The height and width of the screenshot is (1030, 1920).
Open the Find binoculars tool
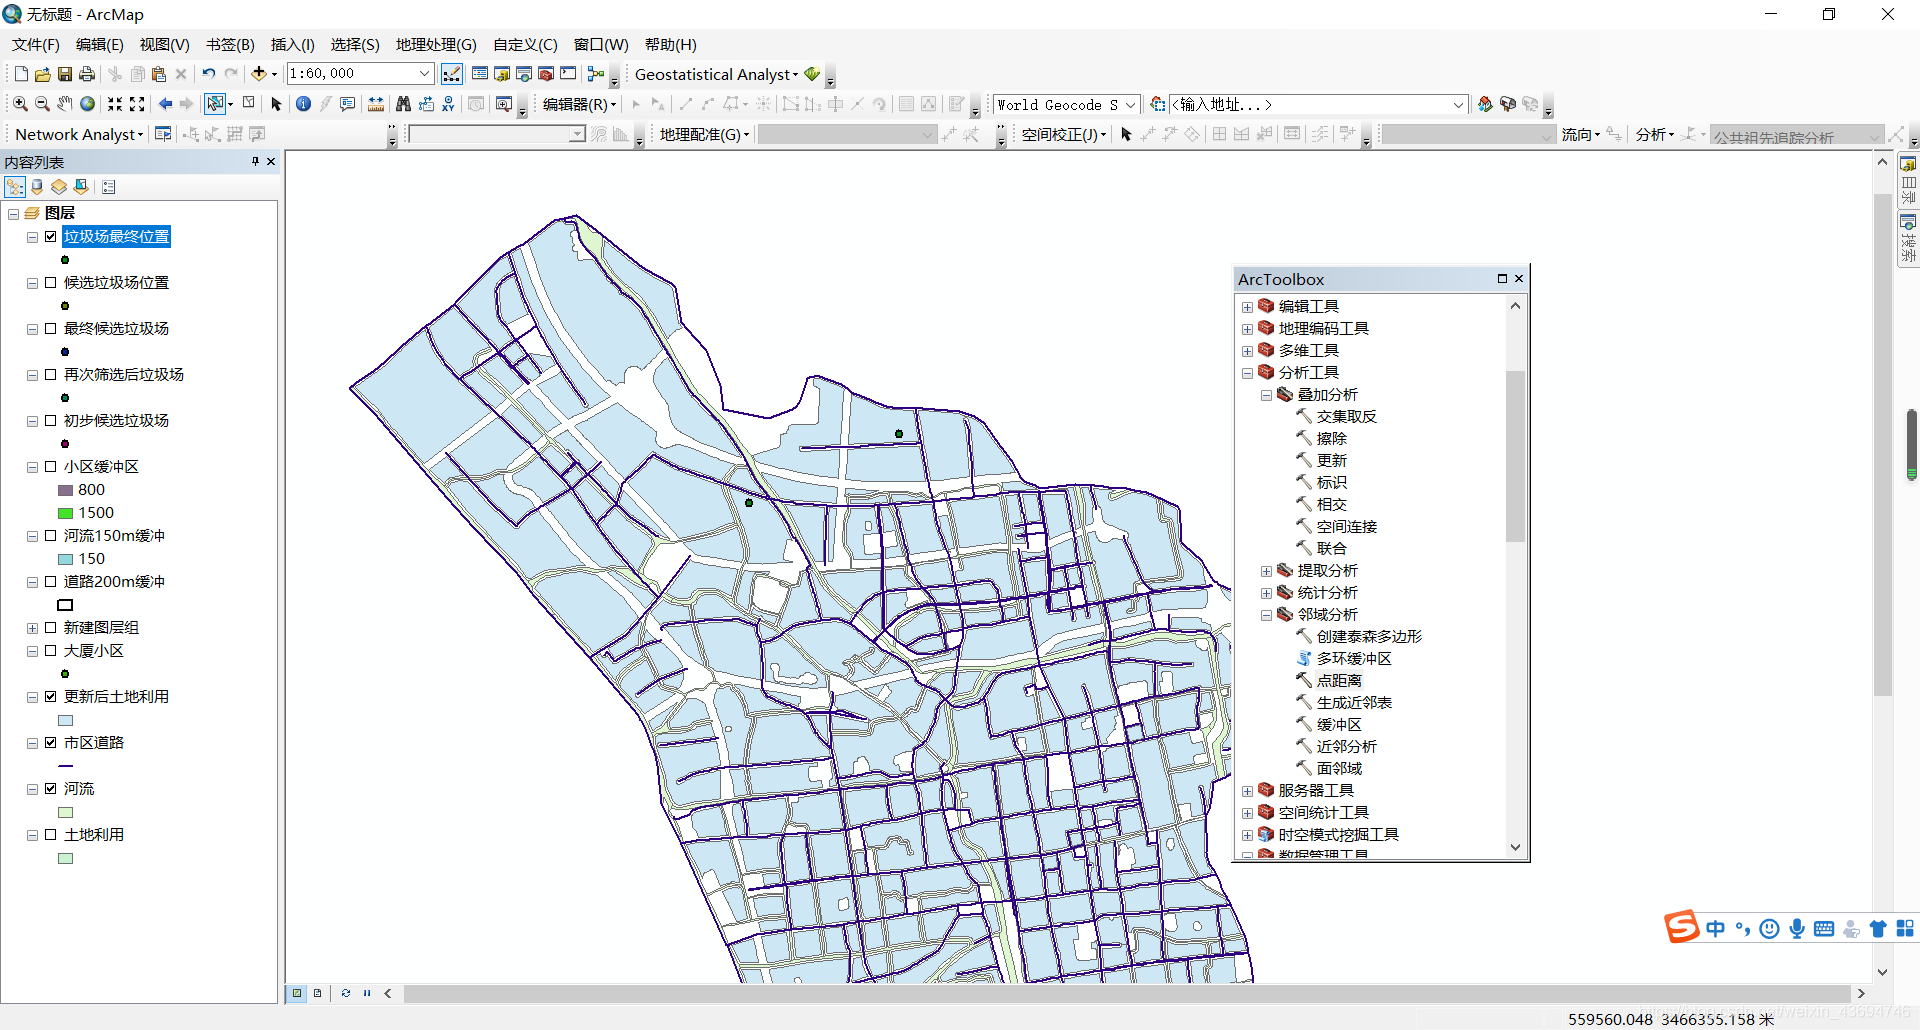point(404,104)
